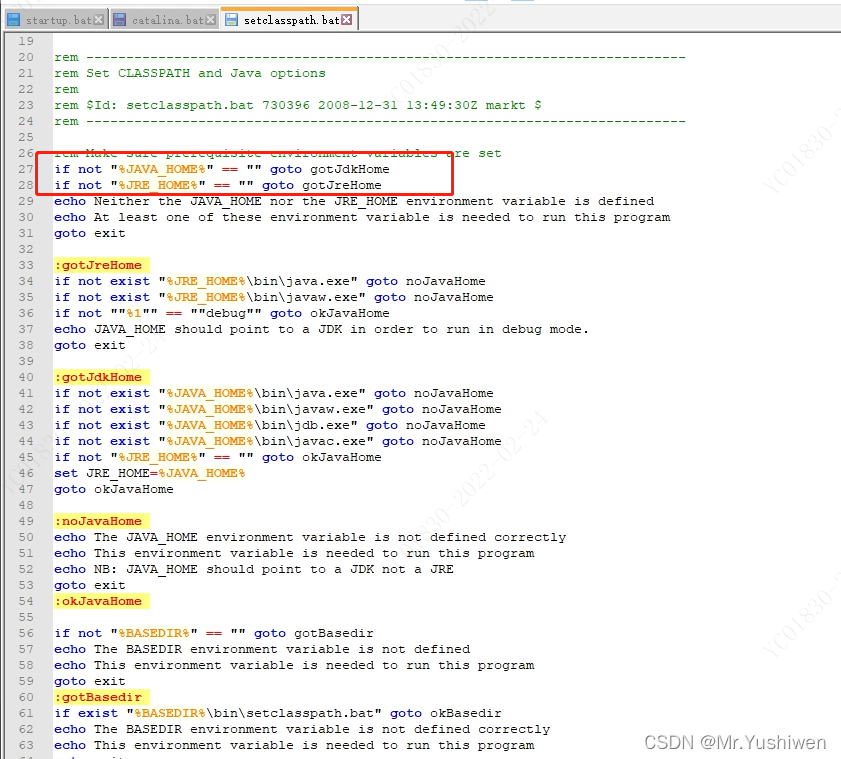Click the save icon on catalina.bat tab
This screenshot has width=841, height=759.
[x=120, y=20]
